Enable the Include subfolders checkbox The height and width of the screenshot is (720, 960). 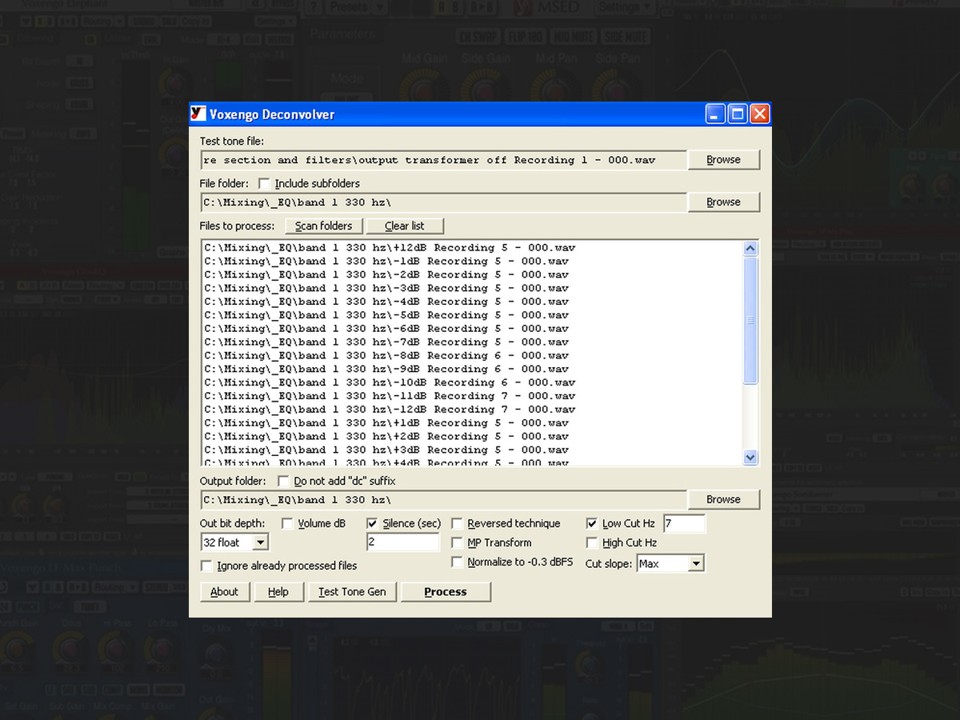point(264,184)
